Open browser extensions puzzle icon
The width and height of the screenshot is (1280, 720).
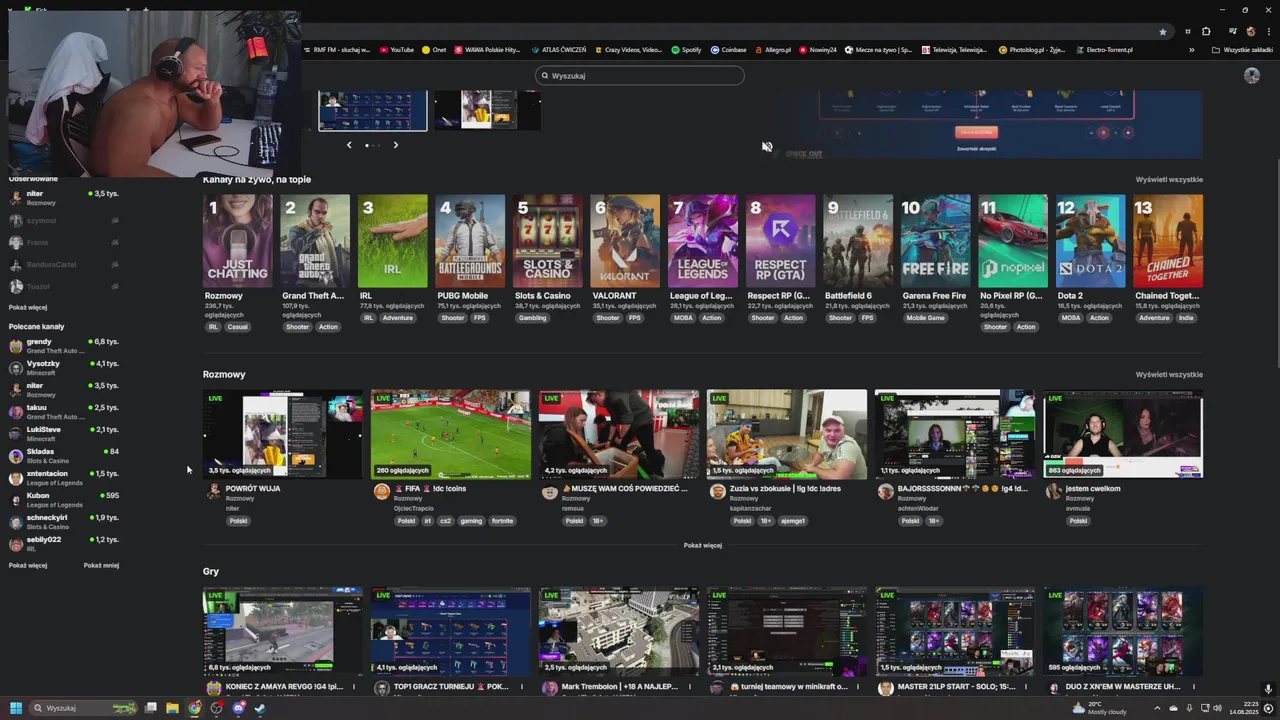click(x=1206, y=31)
